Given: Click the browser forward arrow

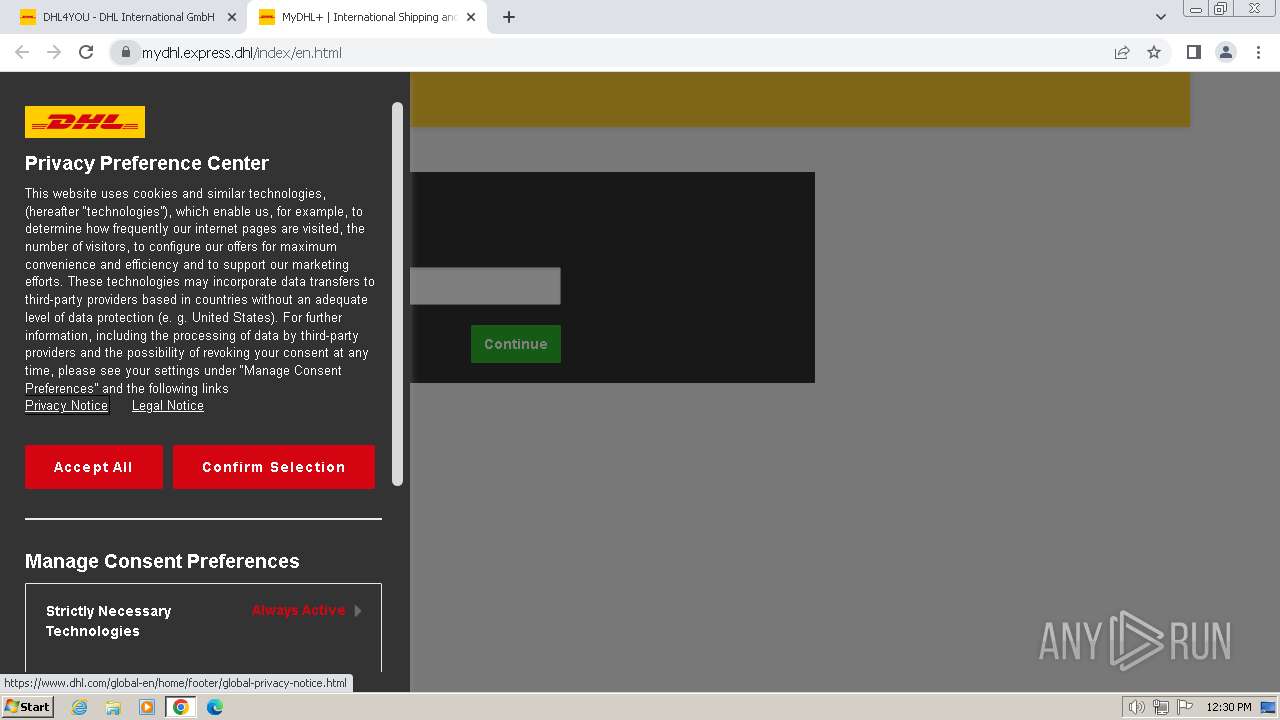Looking at the screenshot, I should point(54,52).
